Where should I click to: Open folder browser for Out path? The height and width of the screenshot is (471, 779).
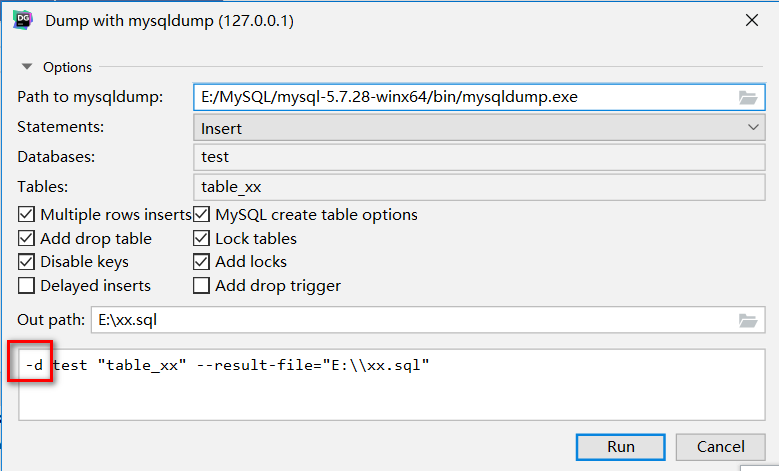tap(747, 321)
